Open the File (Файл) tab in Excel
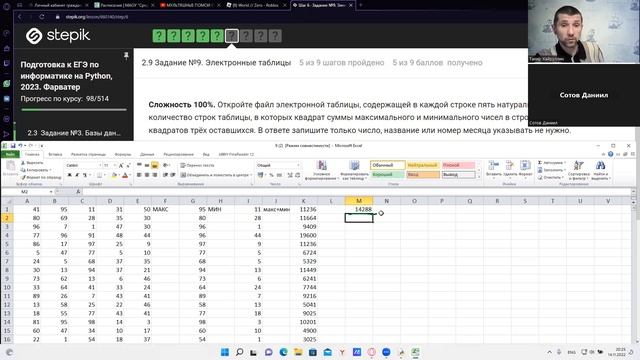Screen dimensions: 640x360 tap(10, 154)
